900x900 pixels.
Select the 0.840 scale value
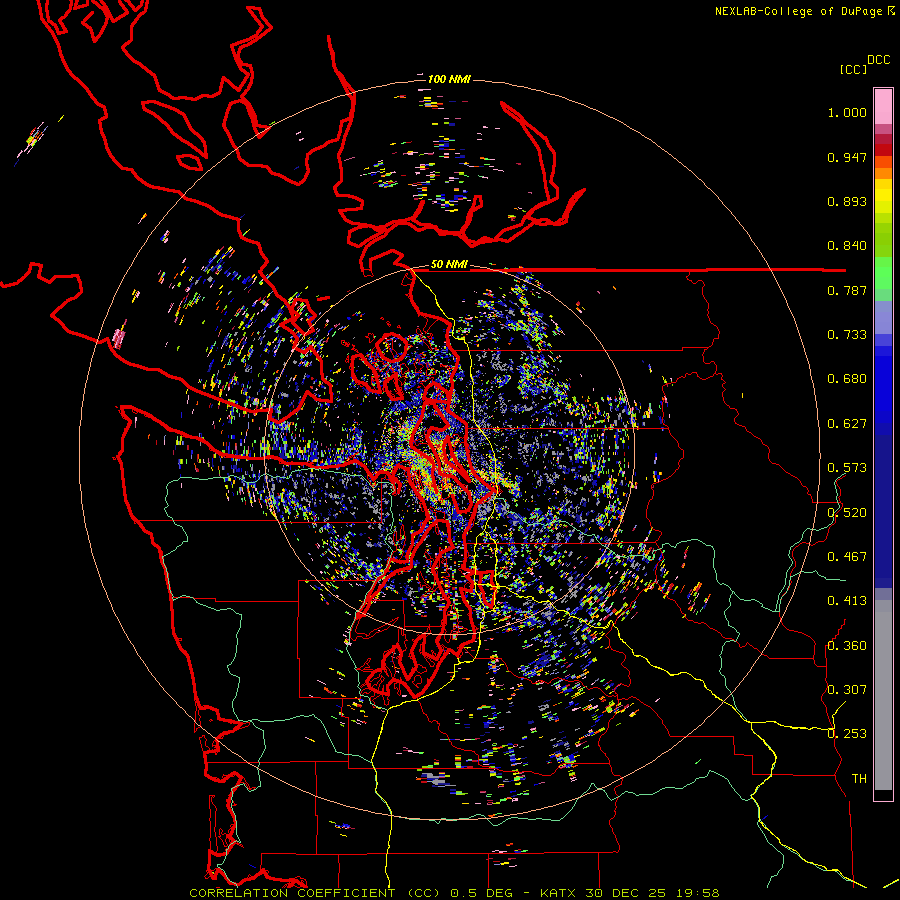pos(847,246)
